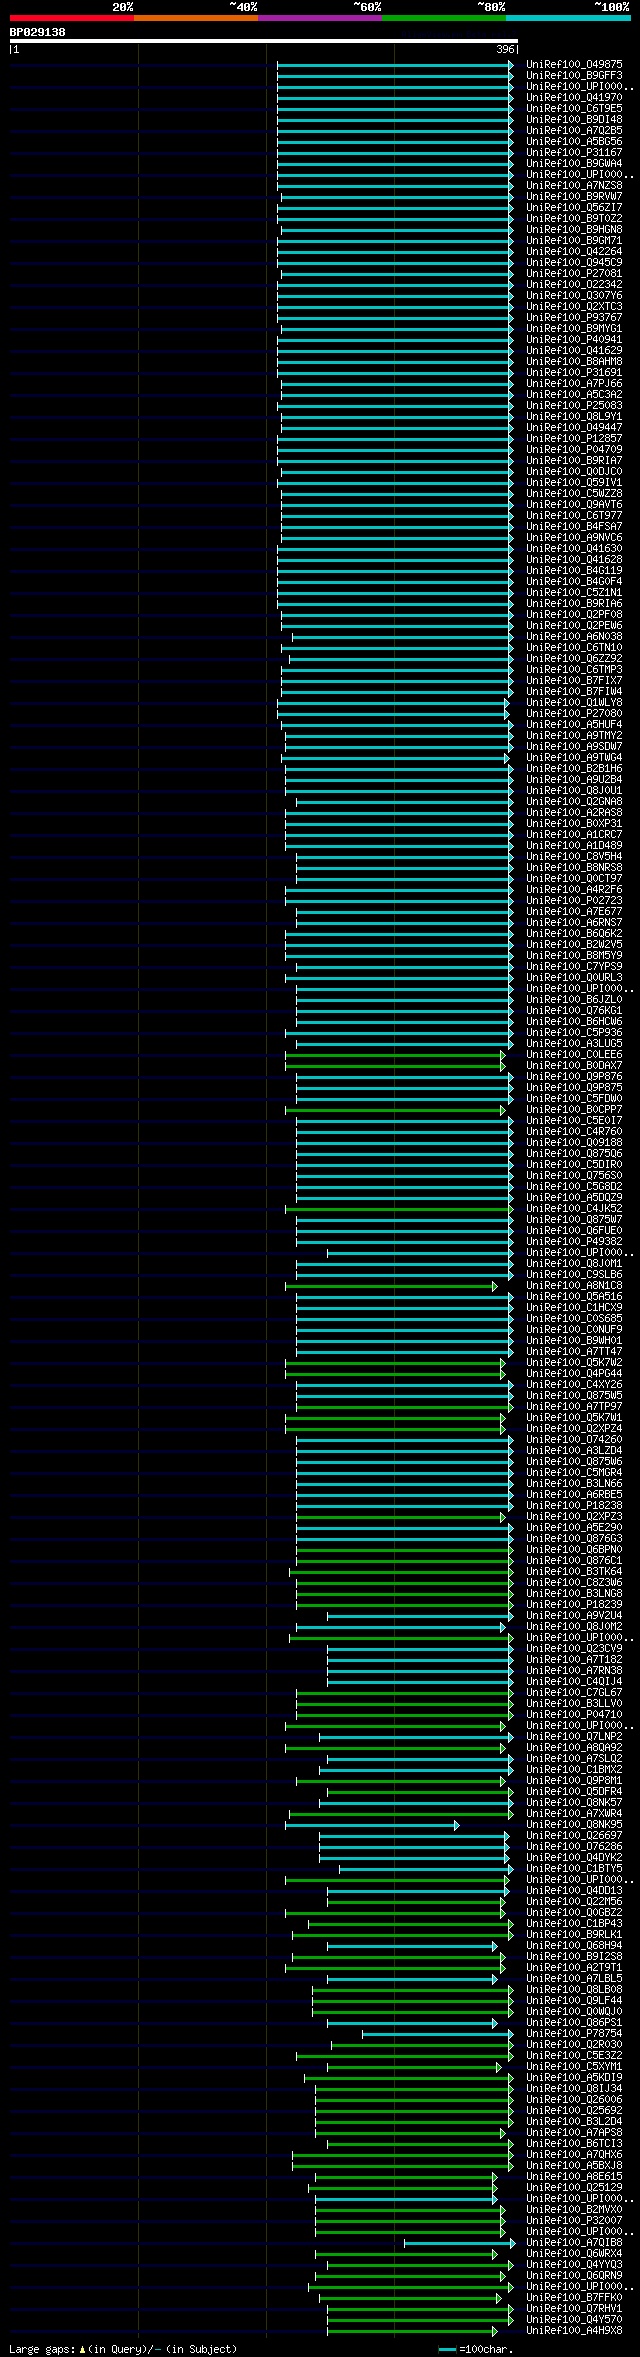Image resolution: width=640 pixels, height=2357 pixels.
Task: Click hit label UniRef100_Q5K7W2
Action: pos(574,1362)
